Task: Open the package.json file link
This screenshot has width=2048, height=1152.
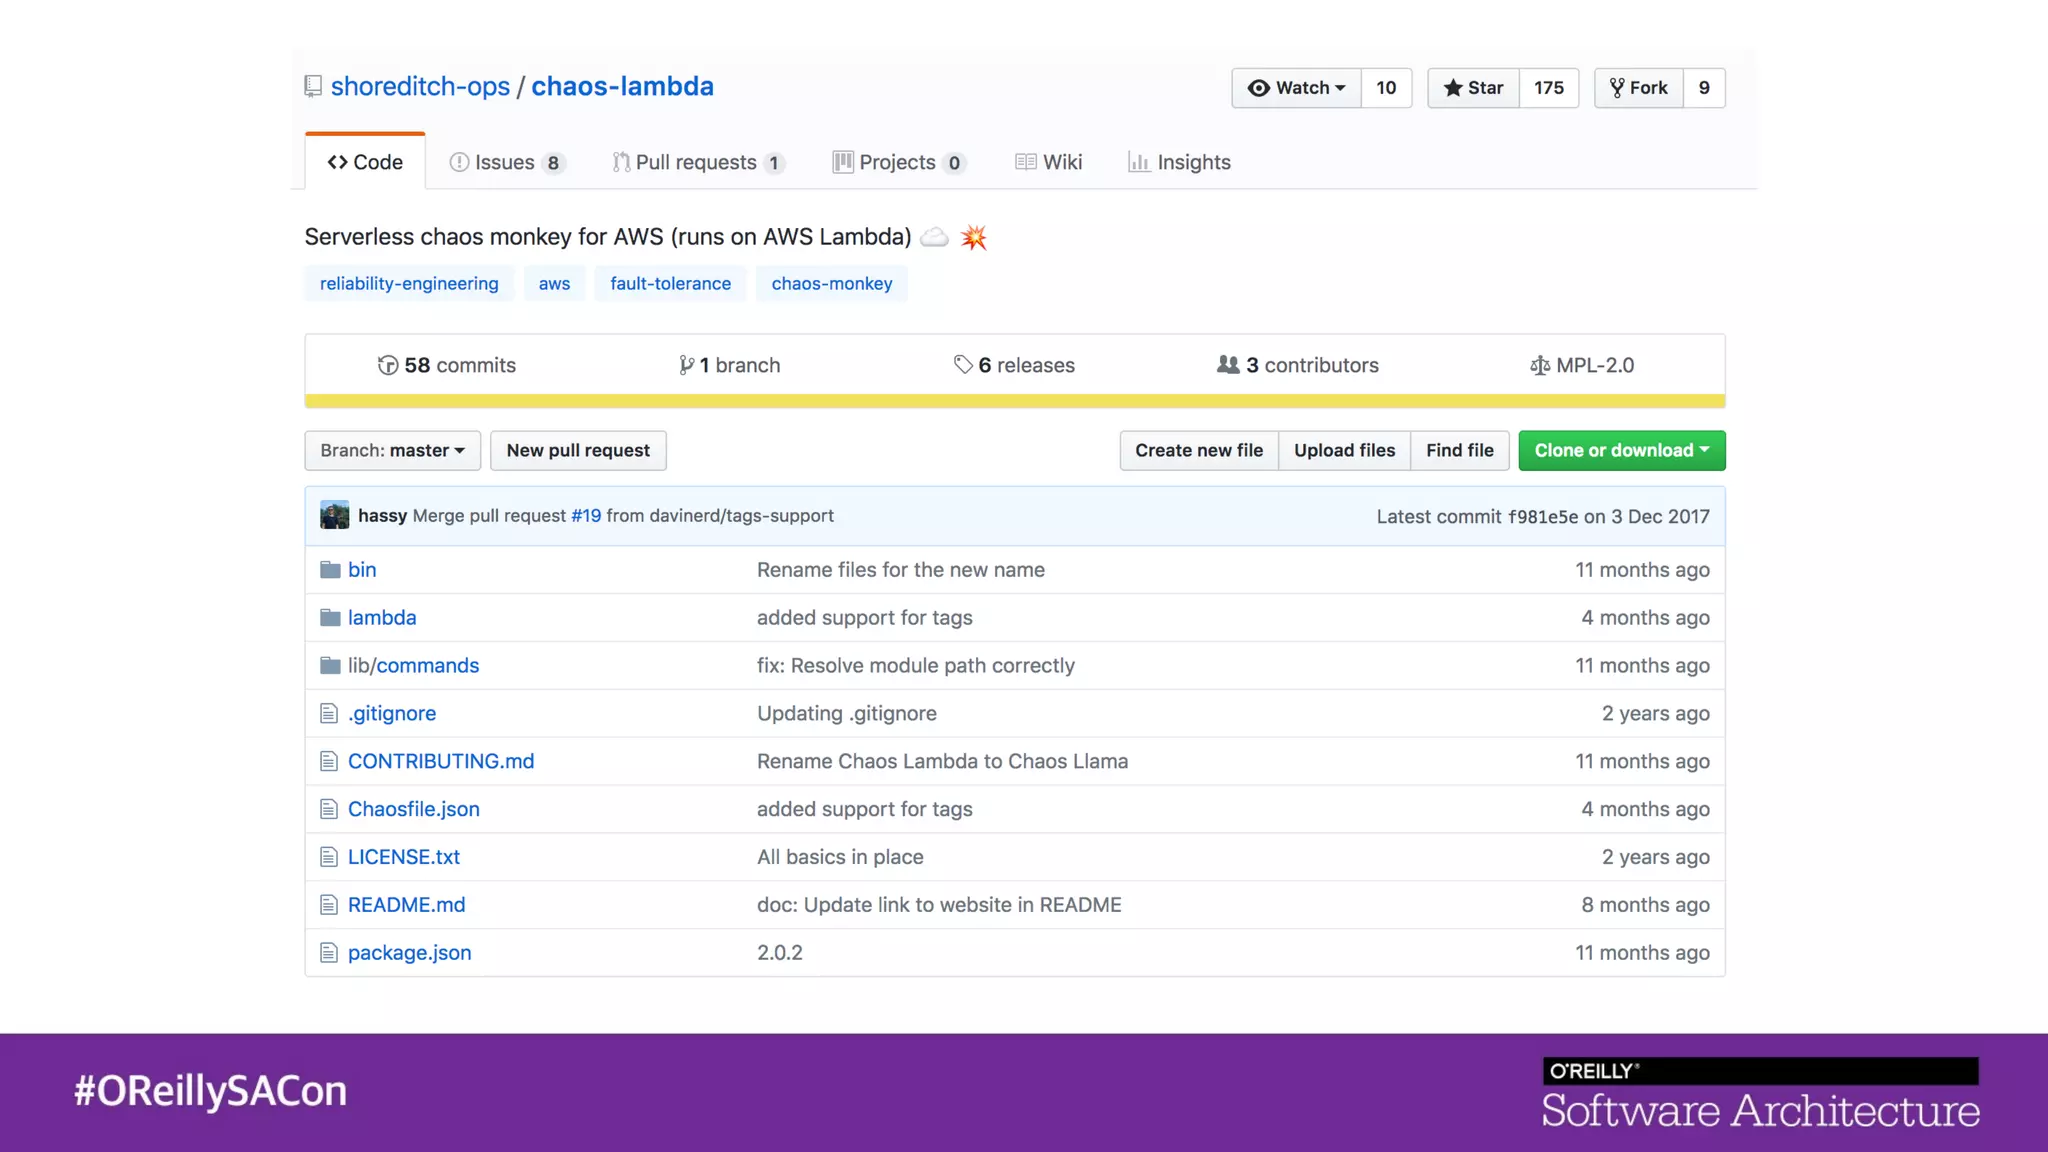Action: click(409, 953)
